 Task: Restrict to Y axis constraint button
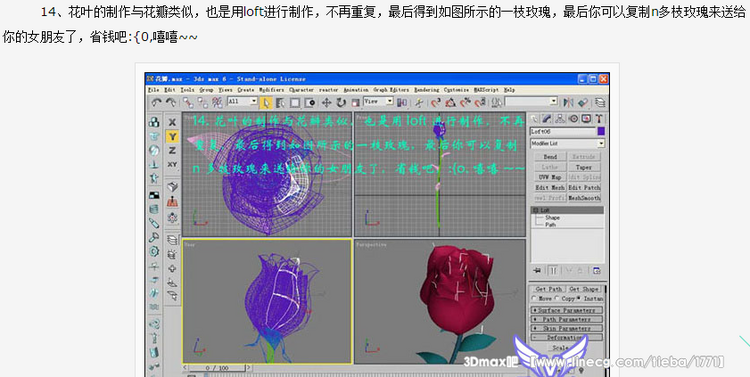[x=172, y=136]
